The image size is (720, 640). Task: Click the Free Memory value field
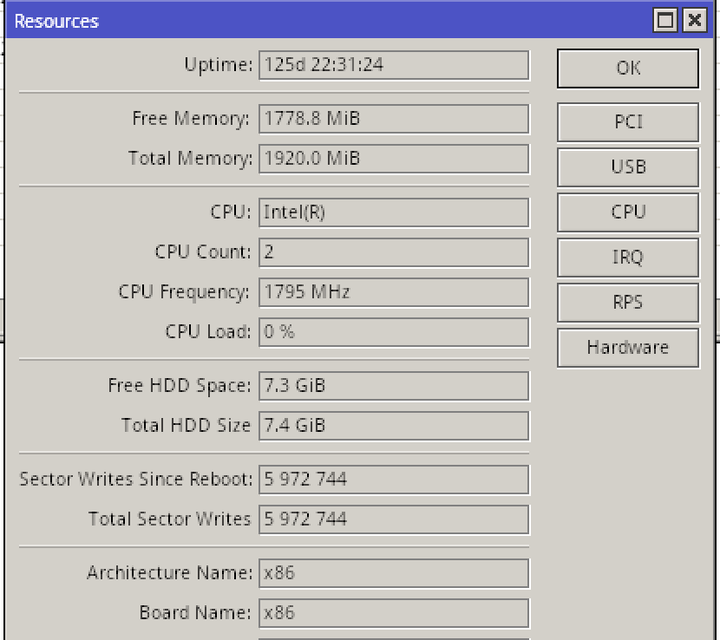(x=394, y=119)
